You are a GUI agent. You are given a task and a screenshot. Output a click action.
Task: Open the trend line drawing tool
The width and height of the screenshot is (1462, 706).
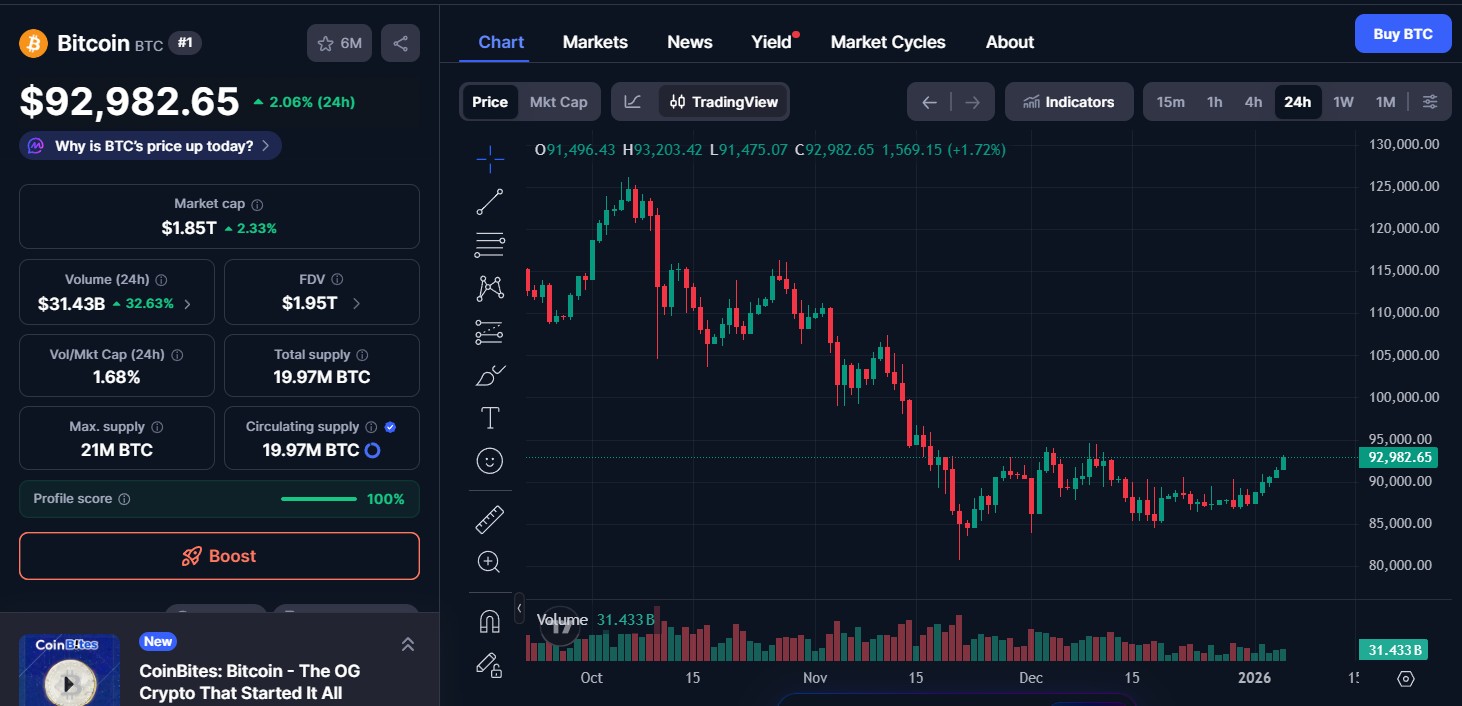489,200
